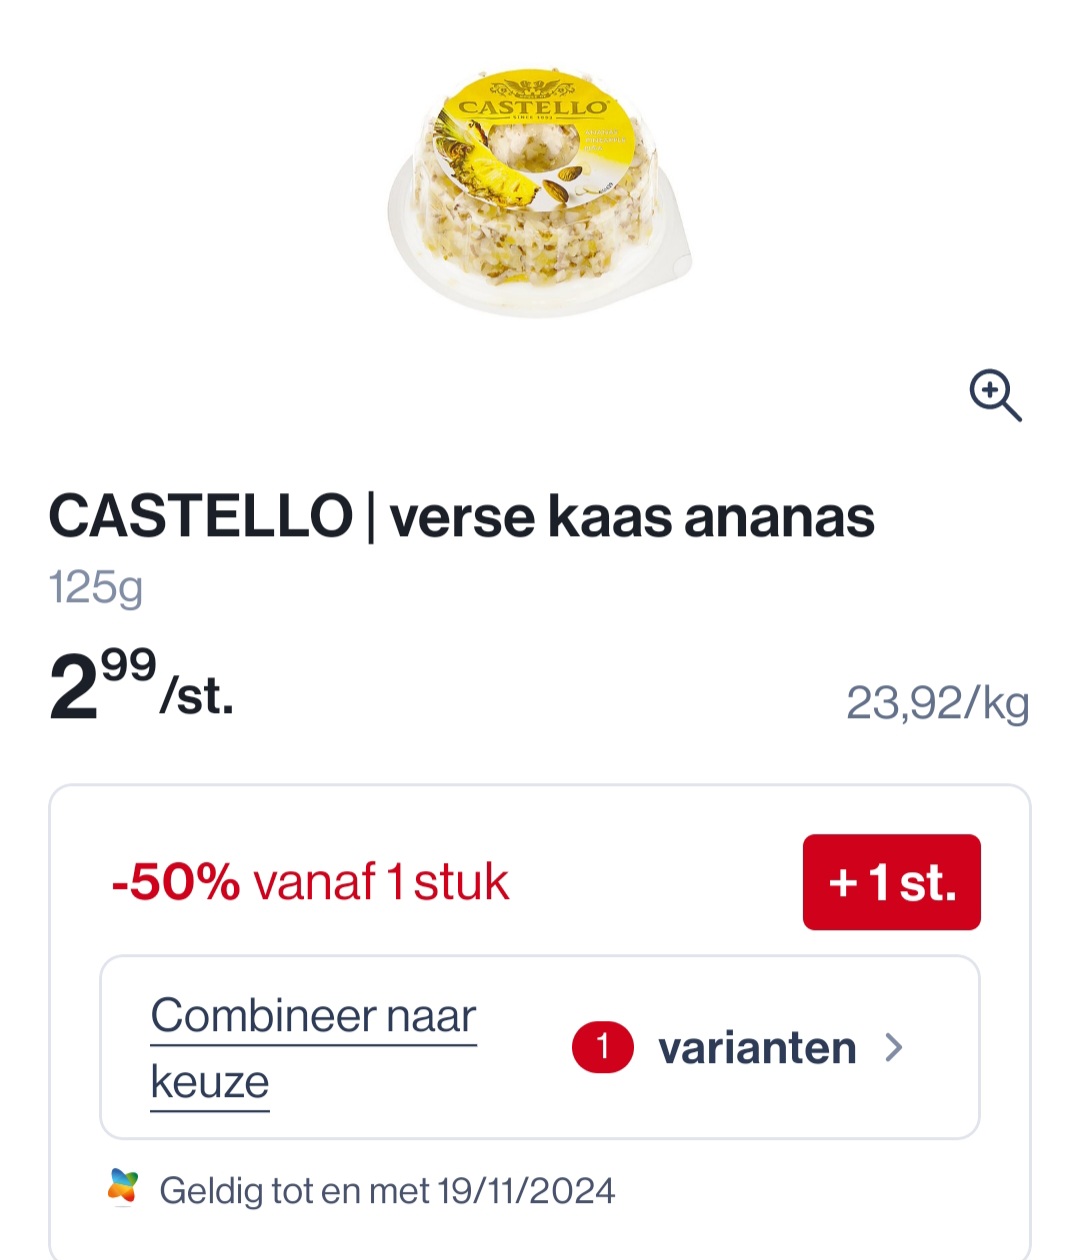Viewport: 1080px width, 1260px height.
Task: Tap the colorful Xtra logo icon
Action: [x=123, y=1188]
